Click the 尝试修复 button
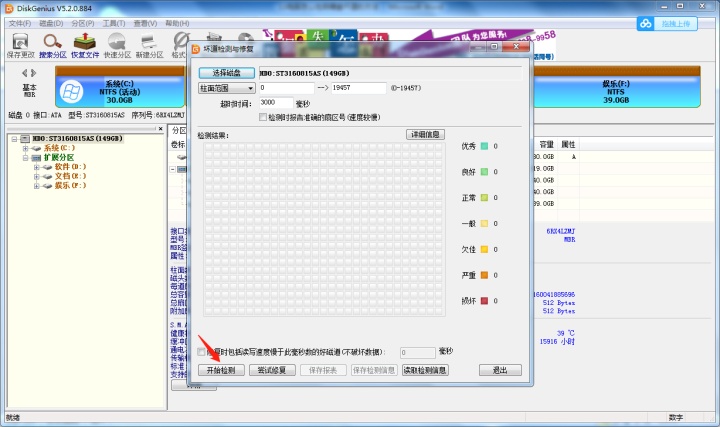 coord(272,370)
